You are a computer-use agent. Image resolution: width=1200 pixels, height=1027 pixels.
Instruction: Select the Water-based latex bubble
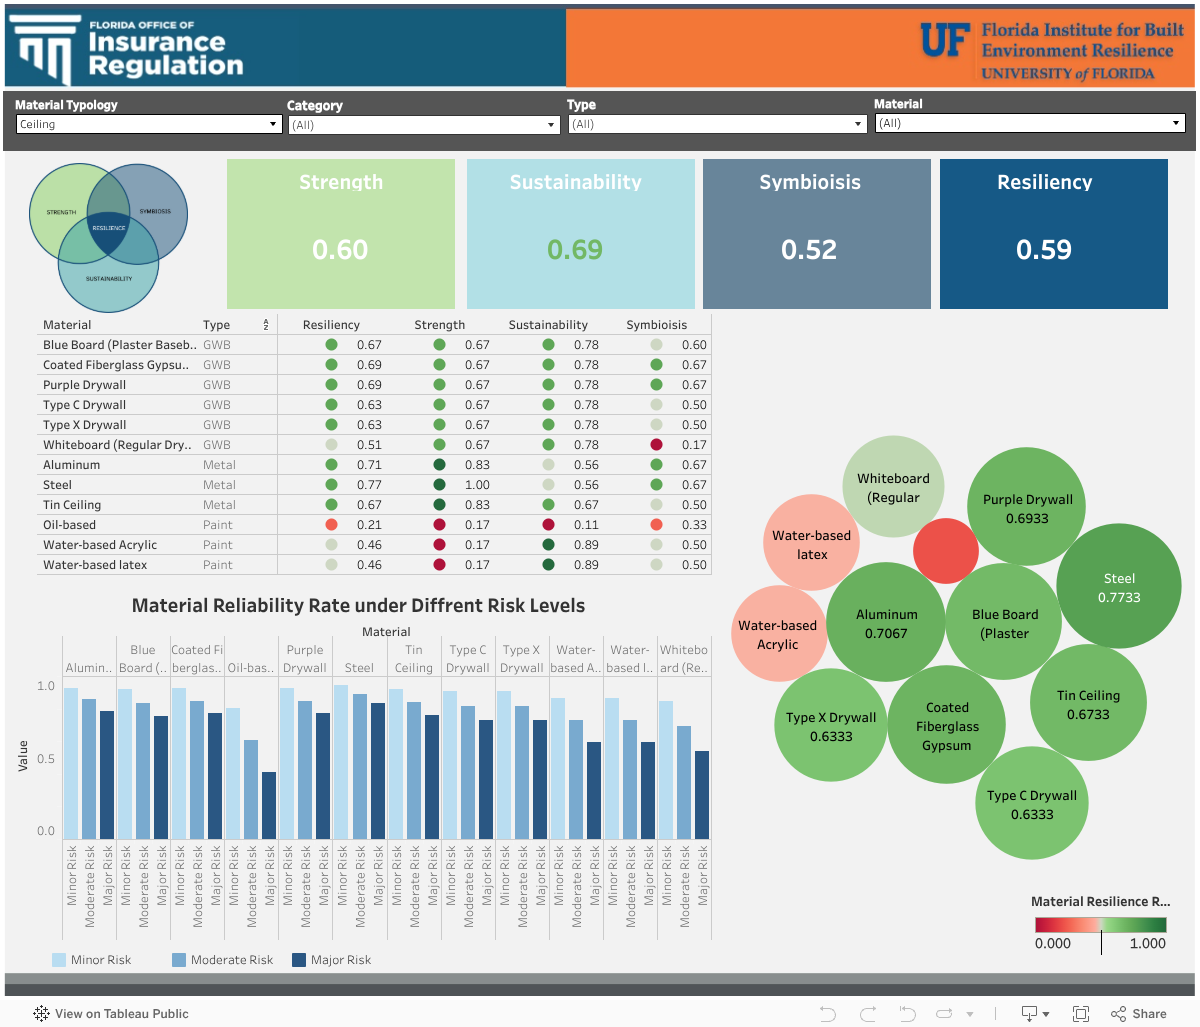811,543
